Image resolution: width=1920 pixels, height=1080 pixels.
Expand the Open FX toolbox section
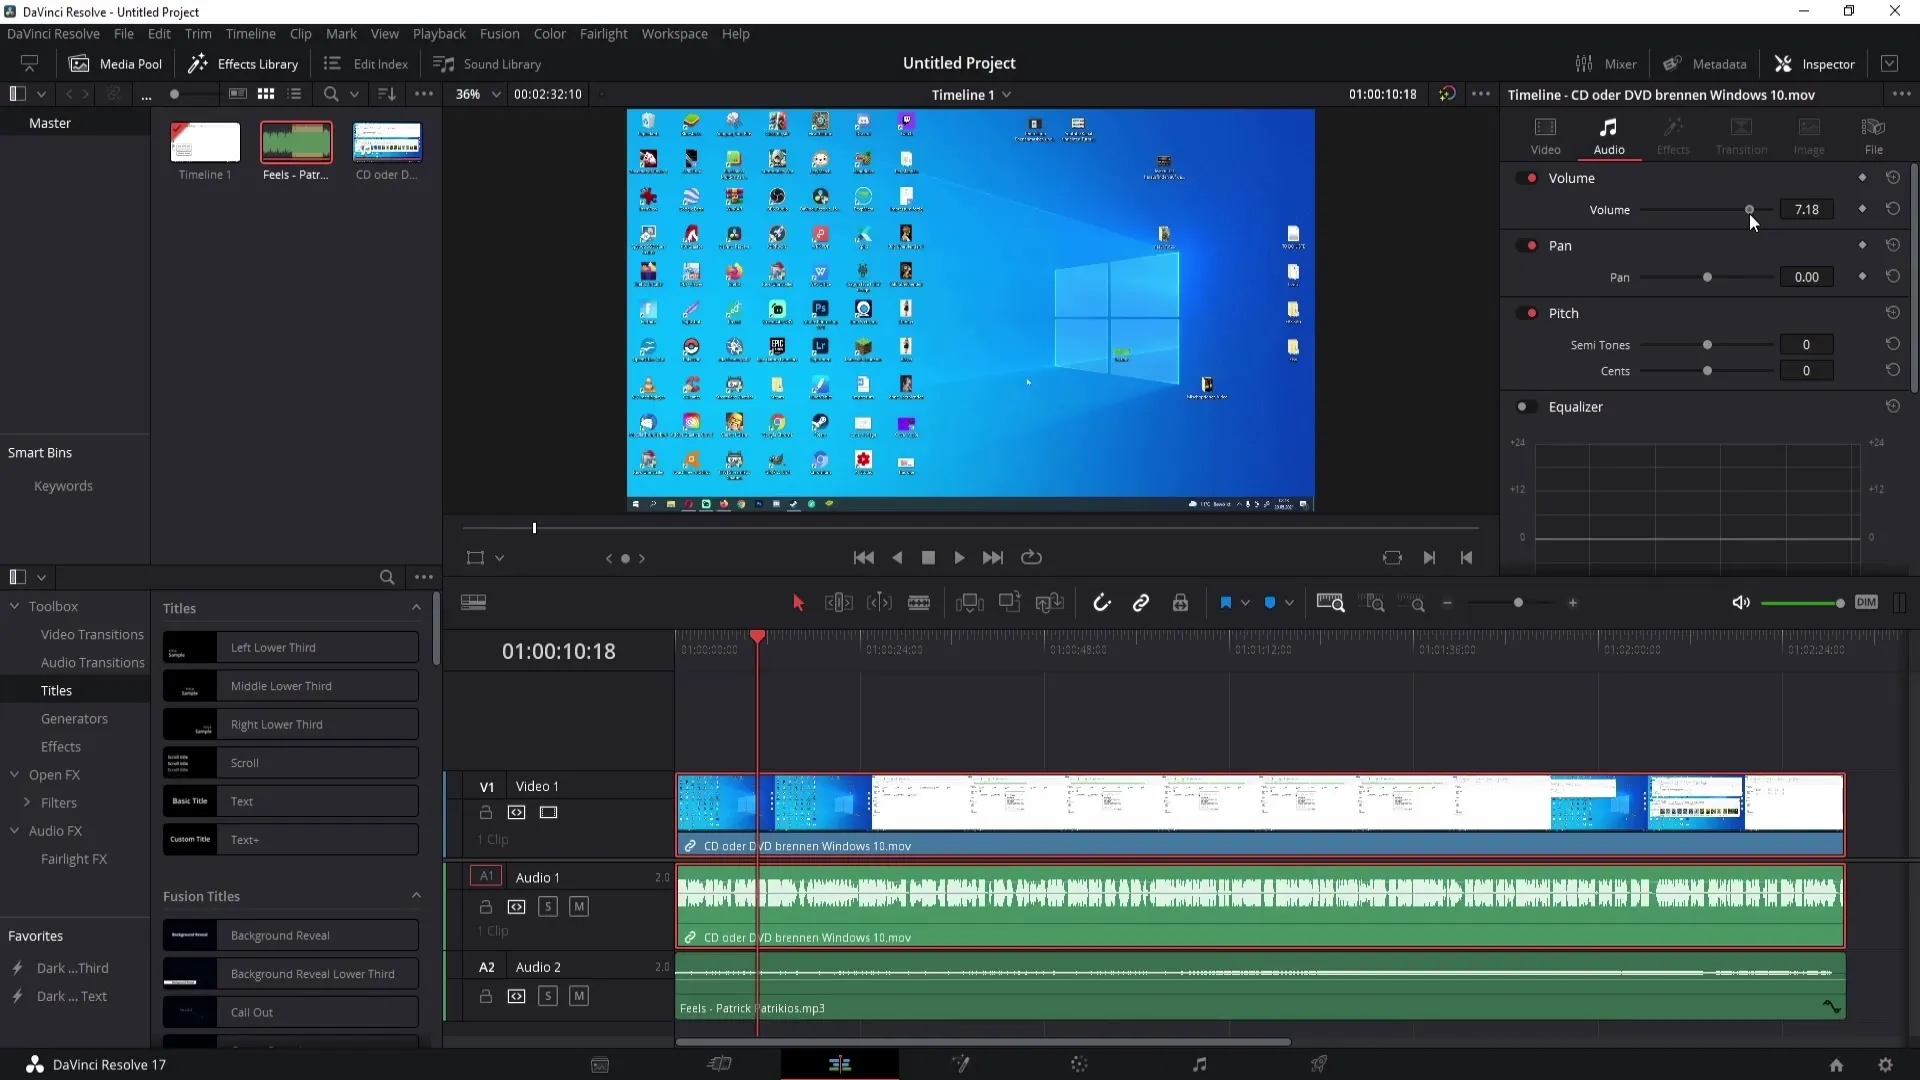[54, 774]
